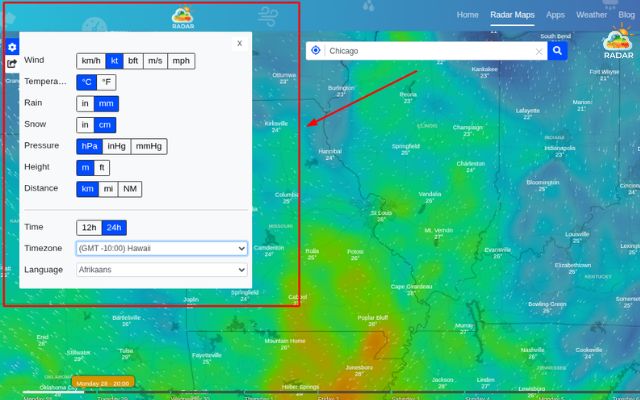The width and height of the screenshot is (640, 400).
Task: Set distance unit to mi
Action: 108,189
